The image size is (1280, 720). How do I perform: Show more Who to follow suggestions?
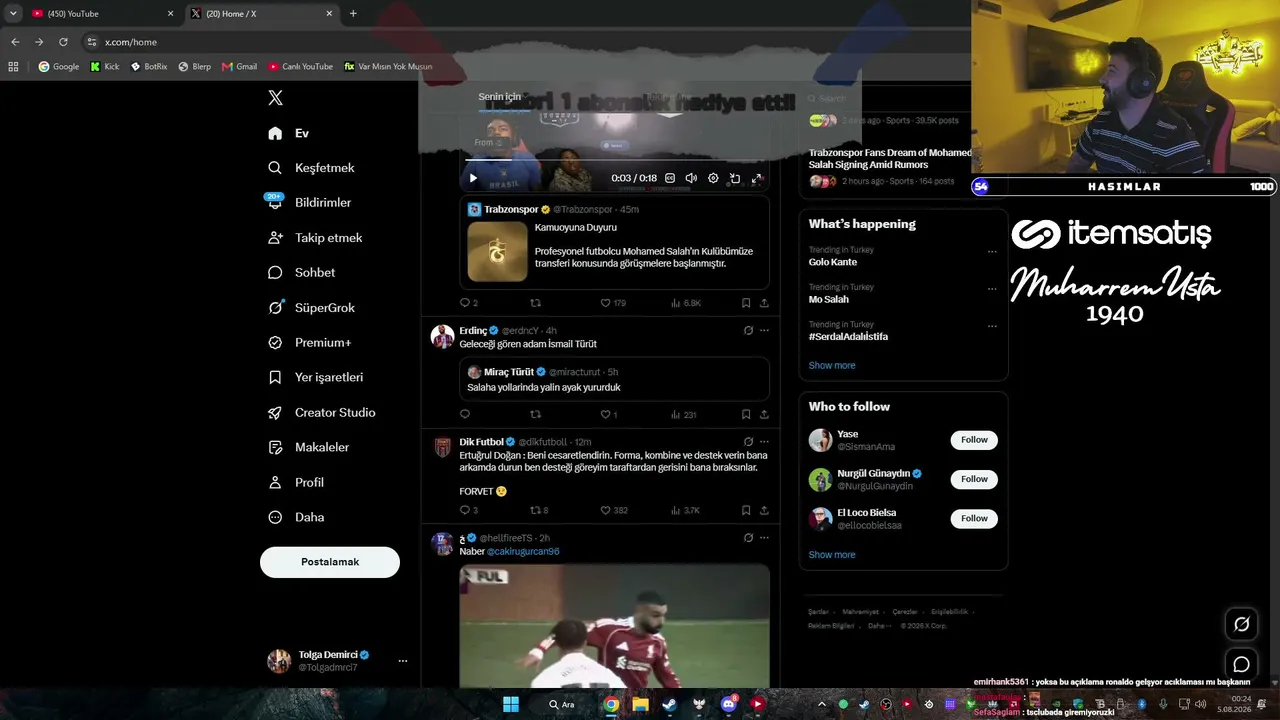832,555
